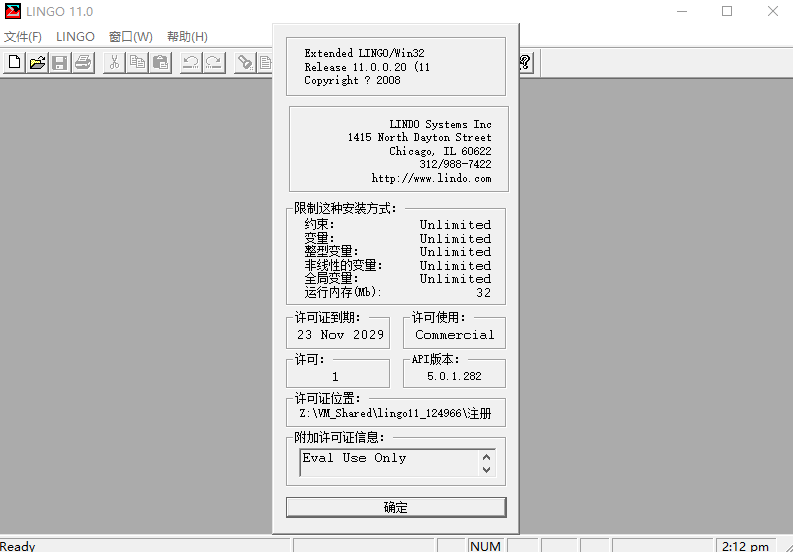Click the LINDO Systems Inc text
Viewport: 793px width, 552px height.
(440, 124)
